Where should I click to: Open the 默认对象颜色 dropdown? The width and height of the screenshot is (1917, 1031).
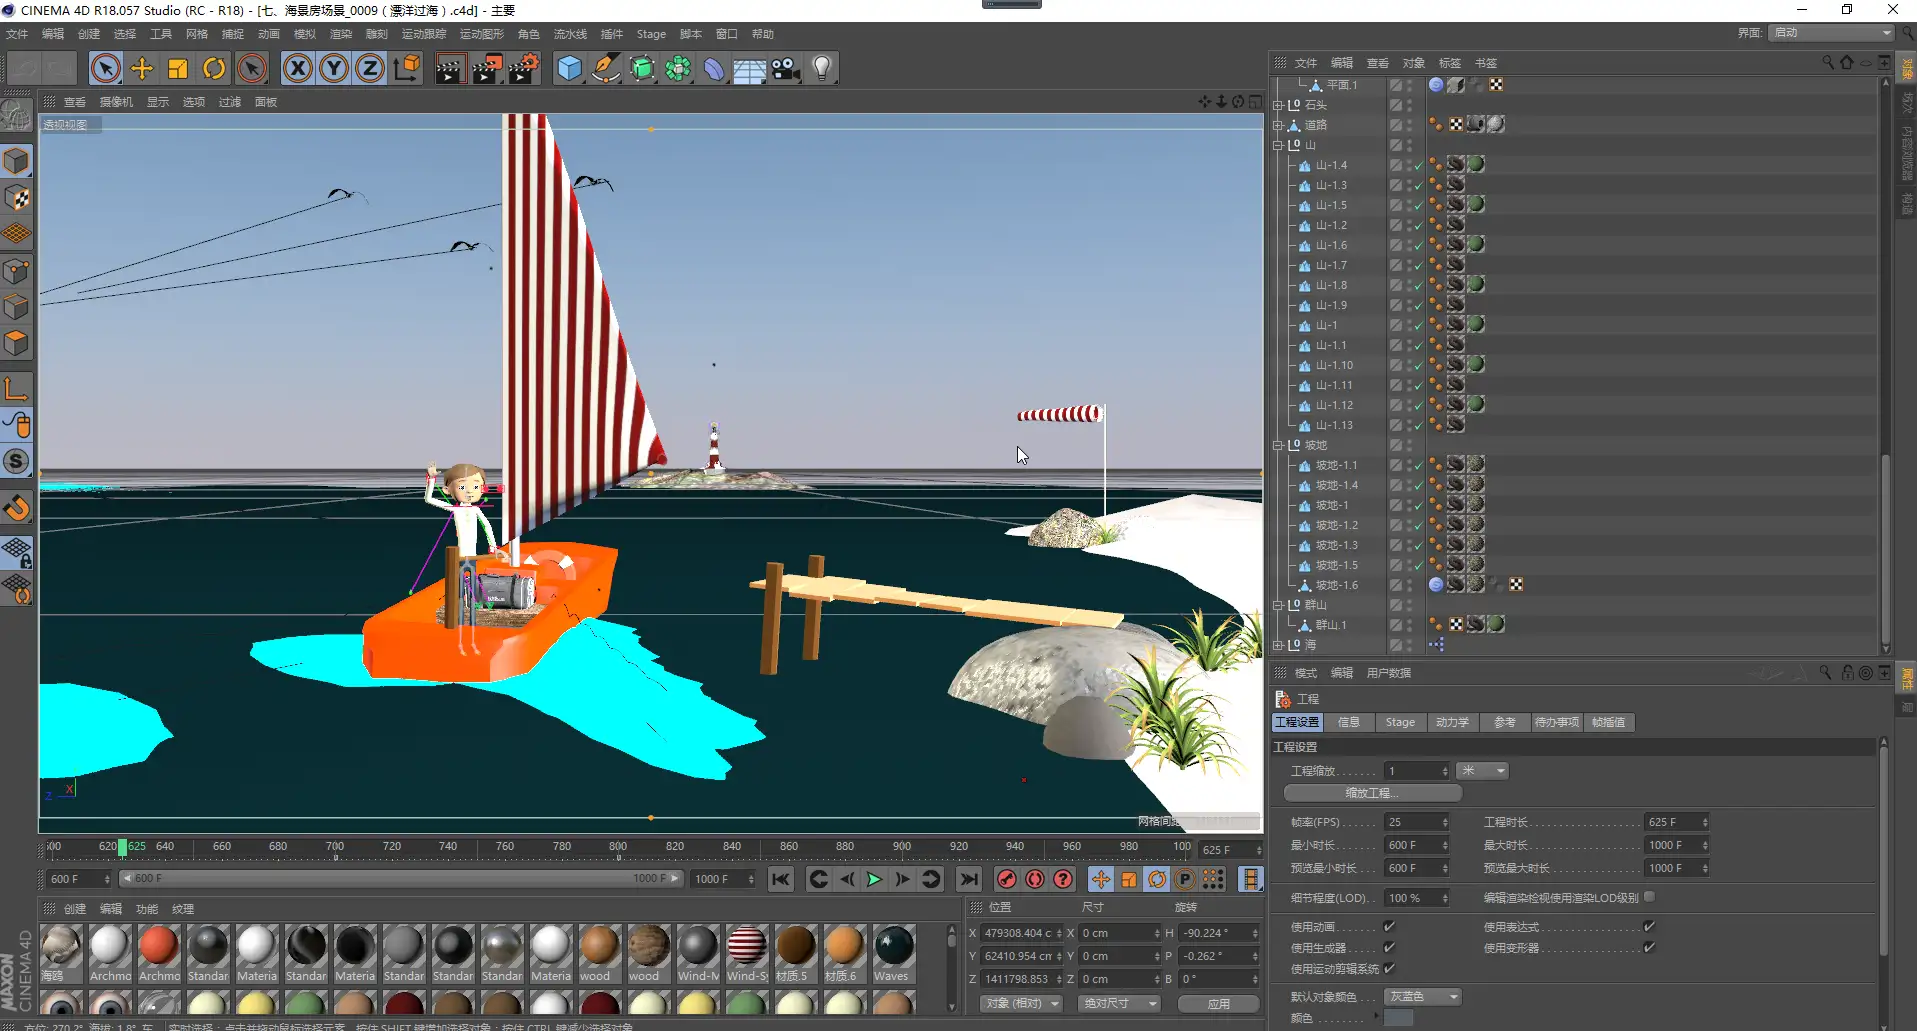(1424, 996)
